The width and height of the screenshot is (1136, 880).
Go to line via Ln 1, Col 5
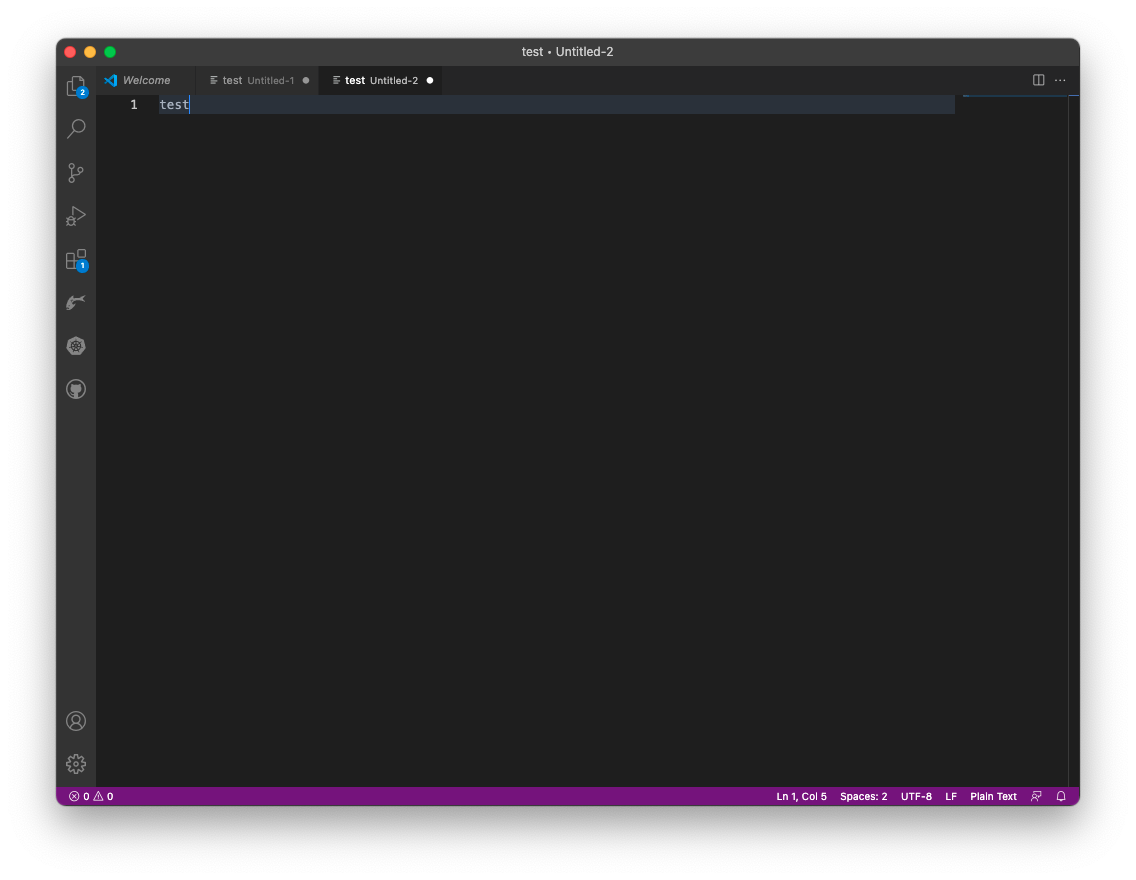tap(801, 796)
